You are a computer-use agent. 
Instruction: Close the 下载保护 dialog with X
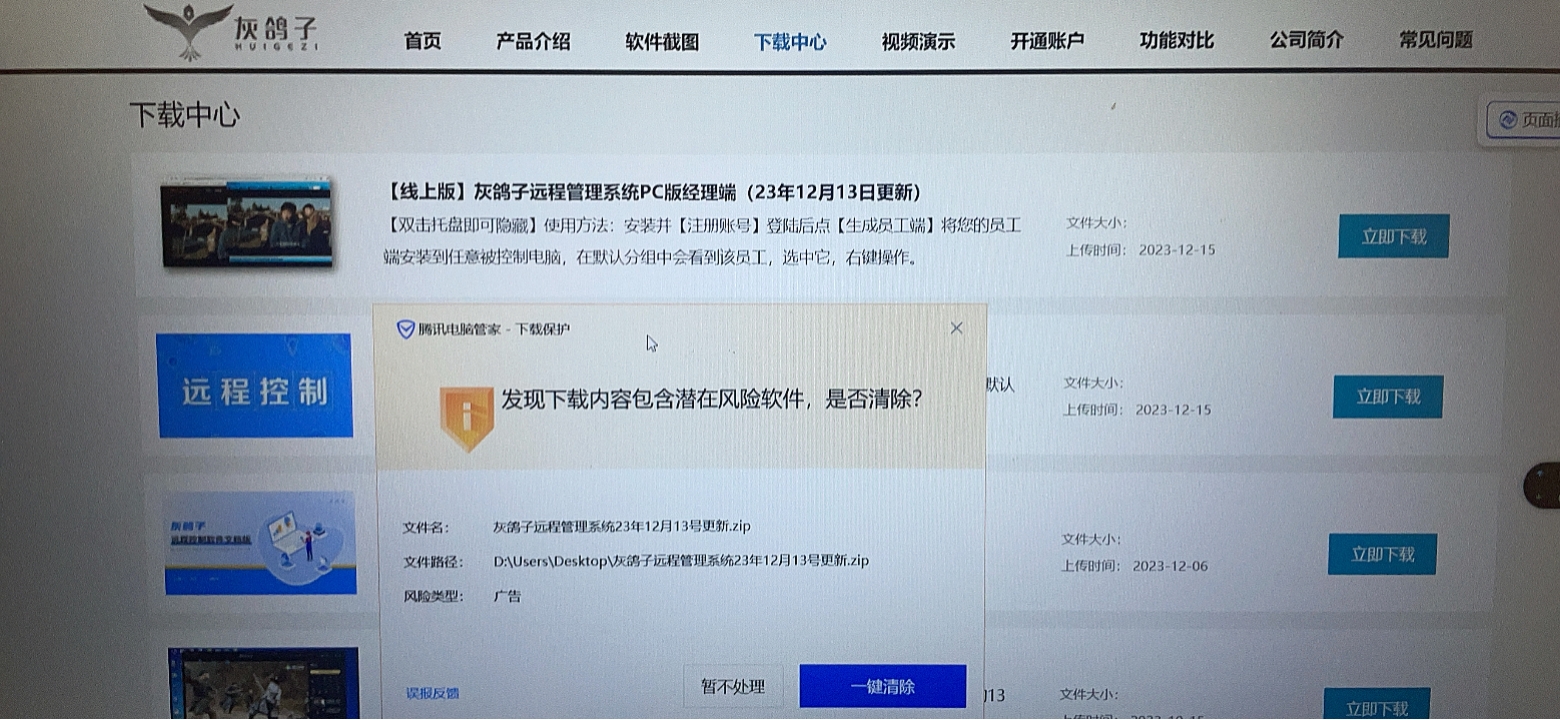pos(956,328)
